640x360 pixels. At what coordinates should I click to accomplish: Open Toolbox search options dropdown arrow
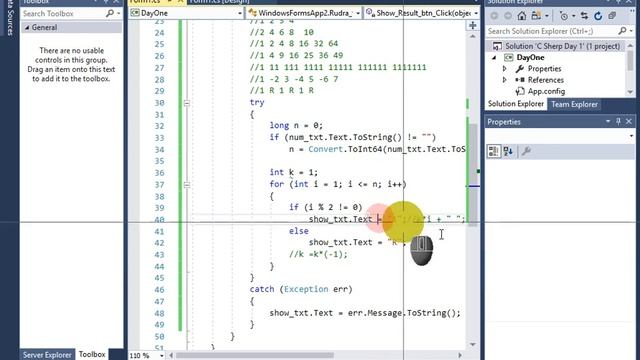click(119, 13)
